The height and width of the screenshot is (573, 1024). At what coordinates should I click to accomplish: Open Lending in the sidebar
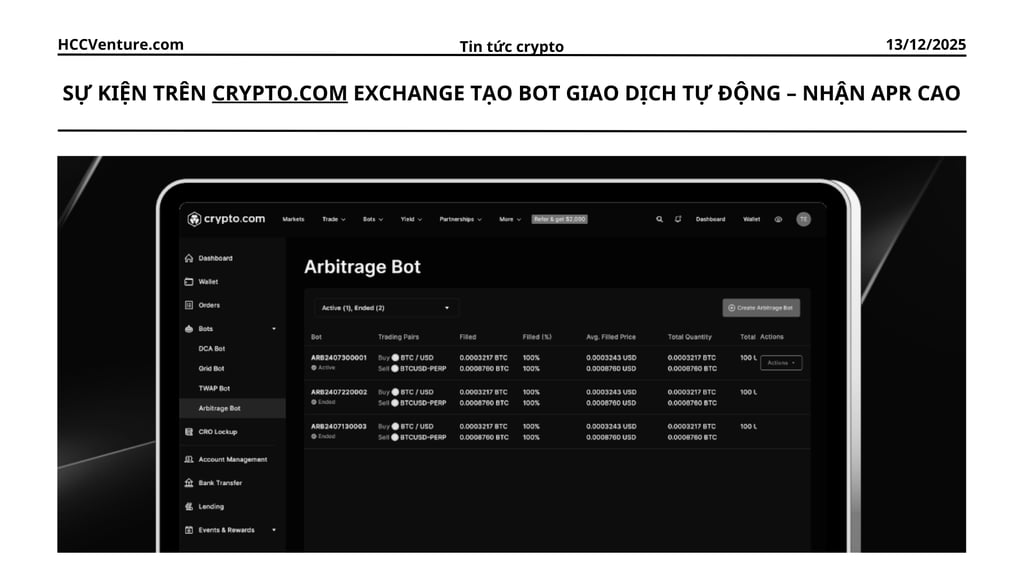(211, 506)
